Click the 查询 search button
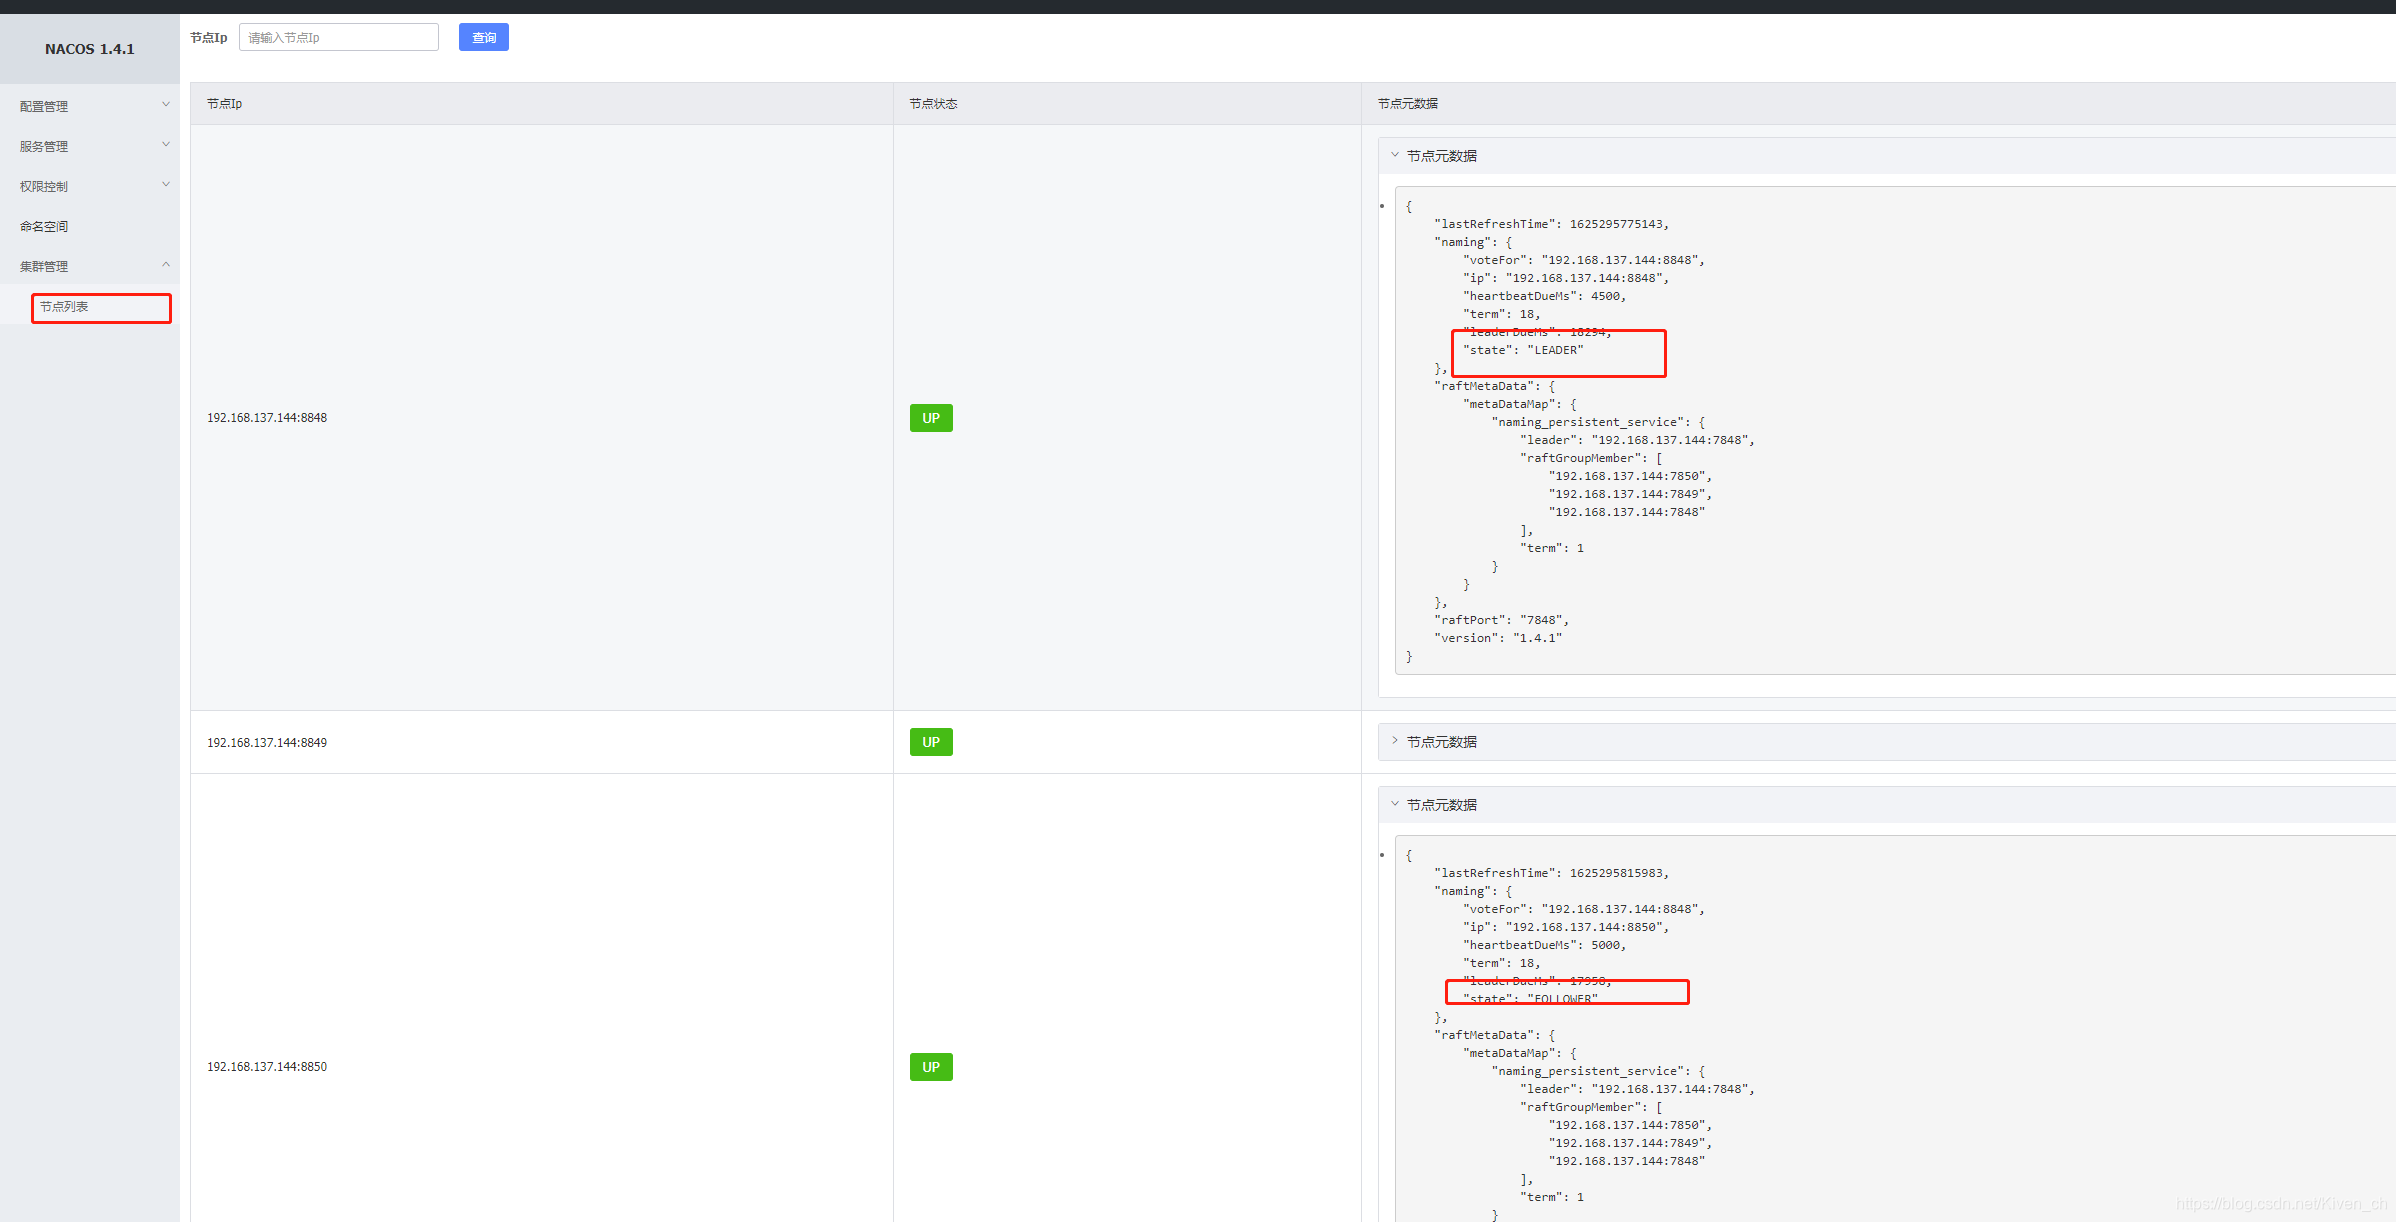The image size is (2396, 1222). pyautogui.click(x=483, y=37)
